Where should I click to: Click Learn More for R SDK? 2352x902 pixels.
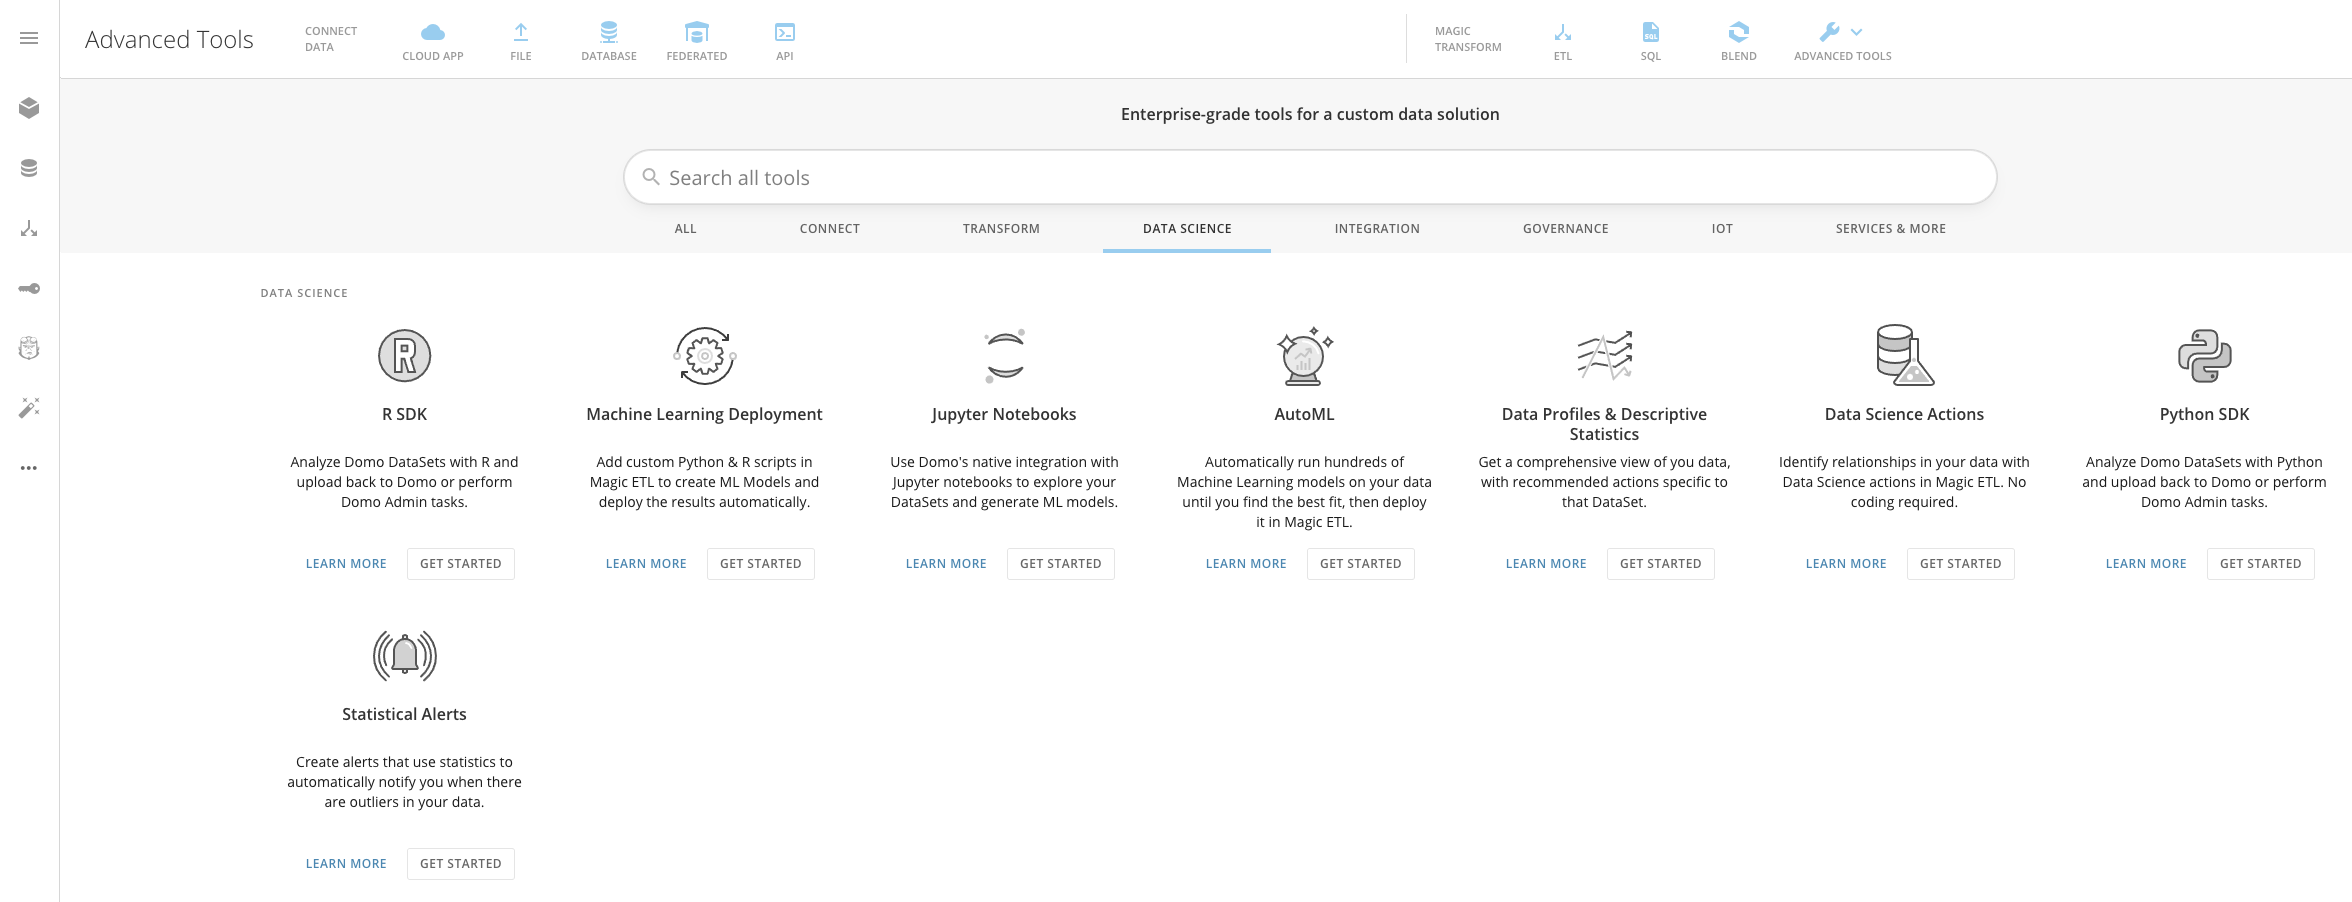click(x=346, y=564)
